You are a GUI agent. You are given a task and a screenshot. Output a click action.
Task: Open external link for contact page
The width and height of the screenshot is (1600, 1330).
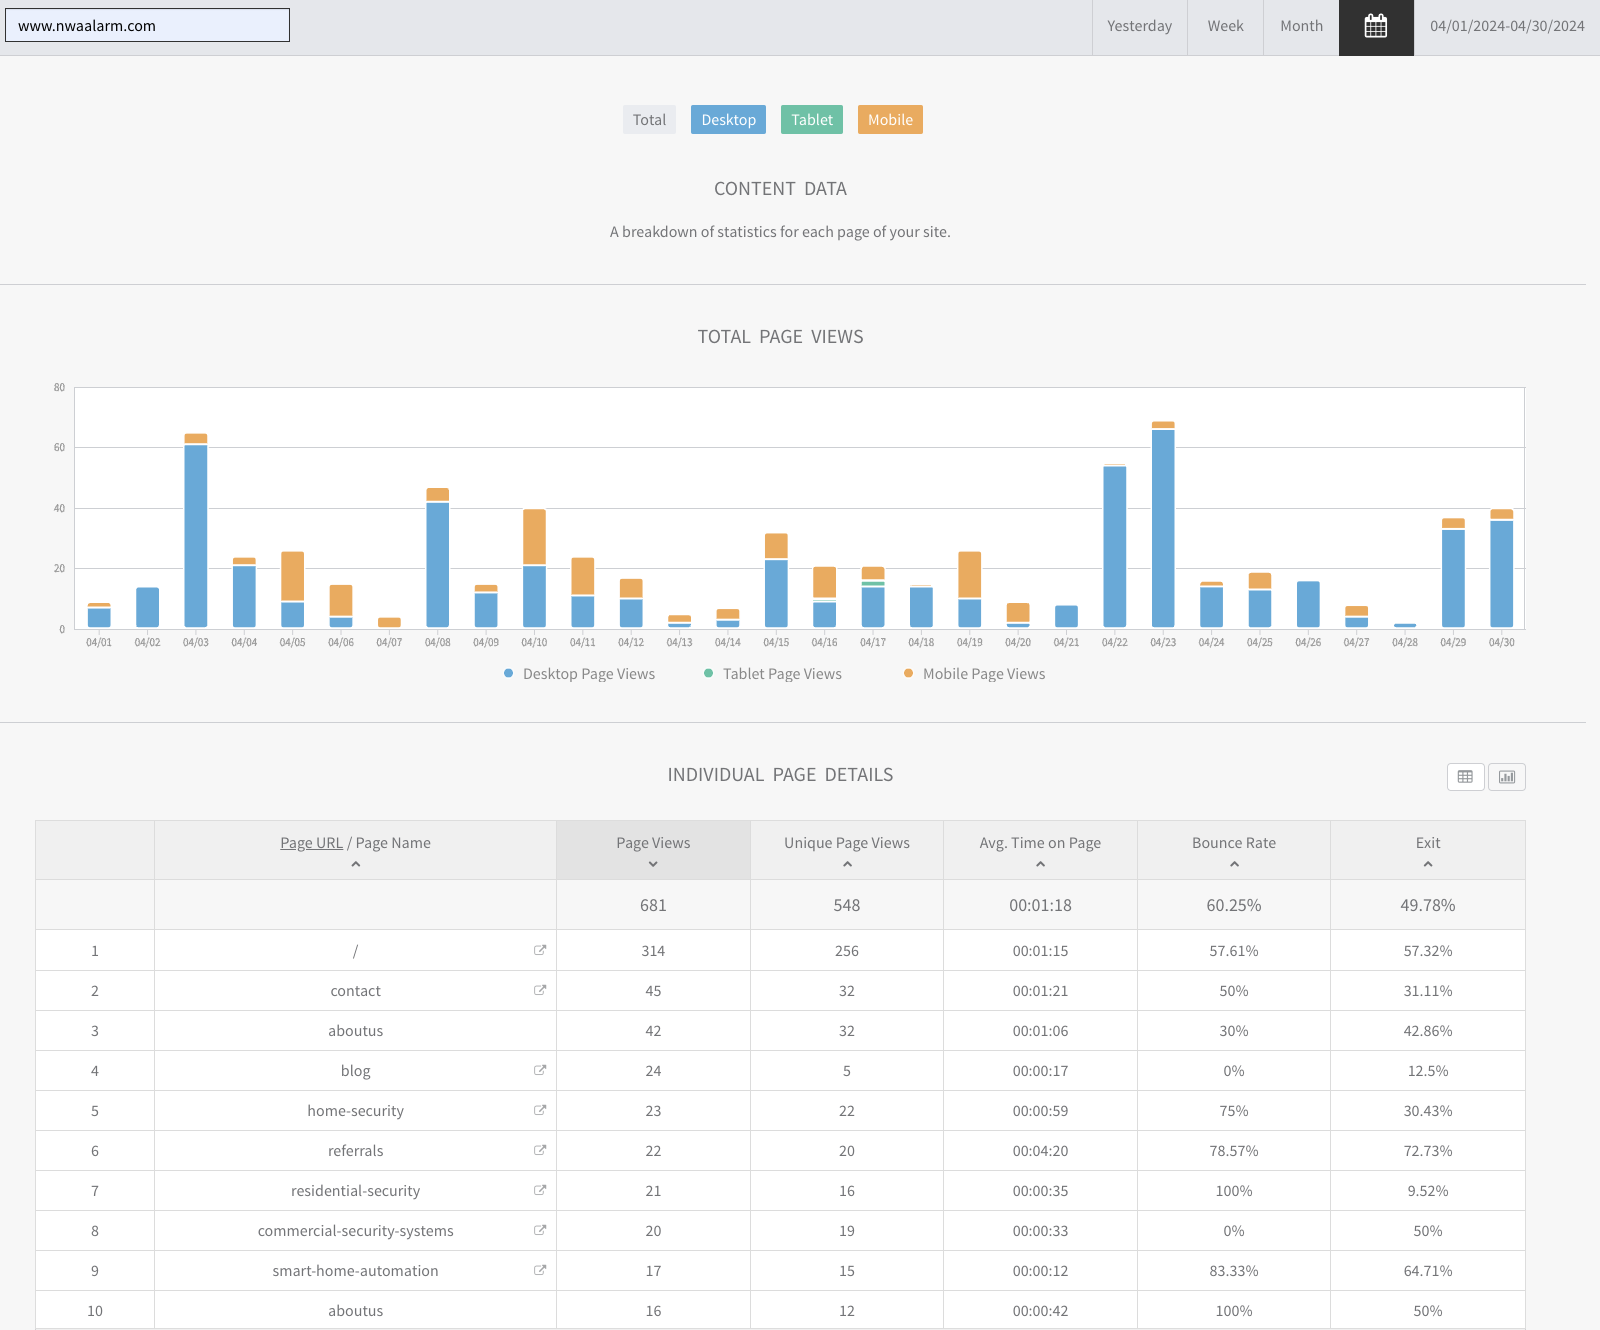click(540, 990)
